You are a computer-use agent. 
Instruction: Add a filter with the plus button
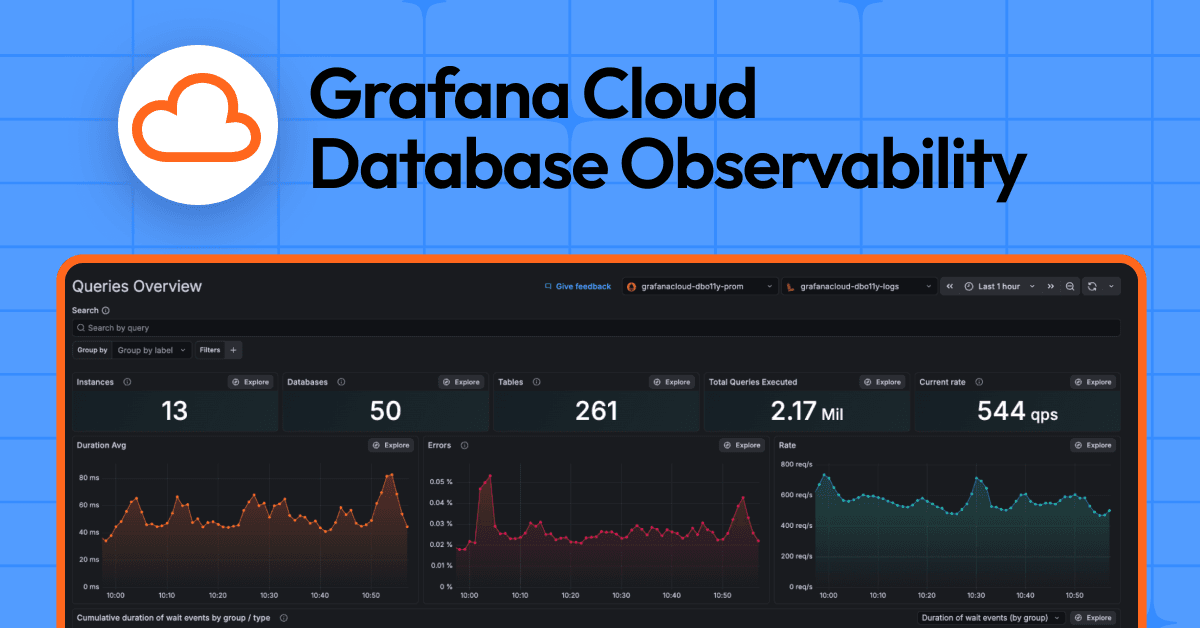(x=233, y=350)
